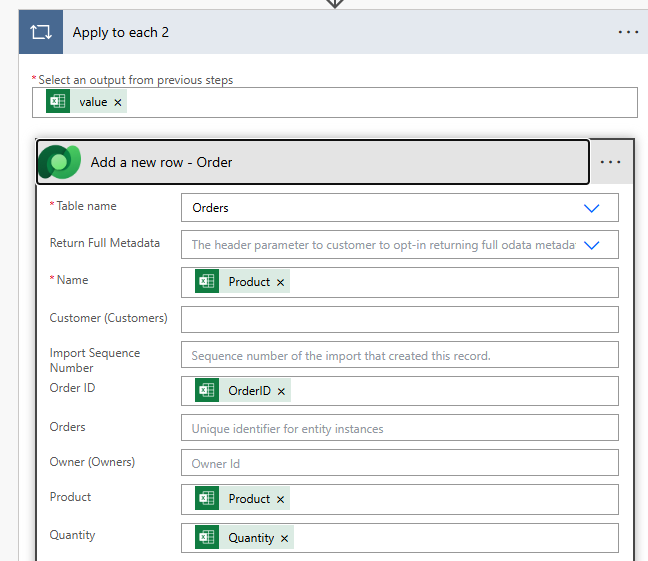Remove the Product token from Product field
Screen dimensions: 648x561
click(281, 499)
